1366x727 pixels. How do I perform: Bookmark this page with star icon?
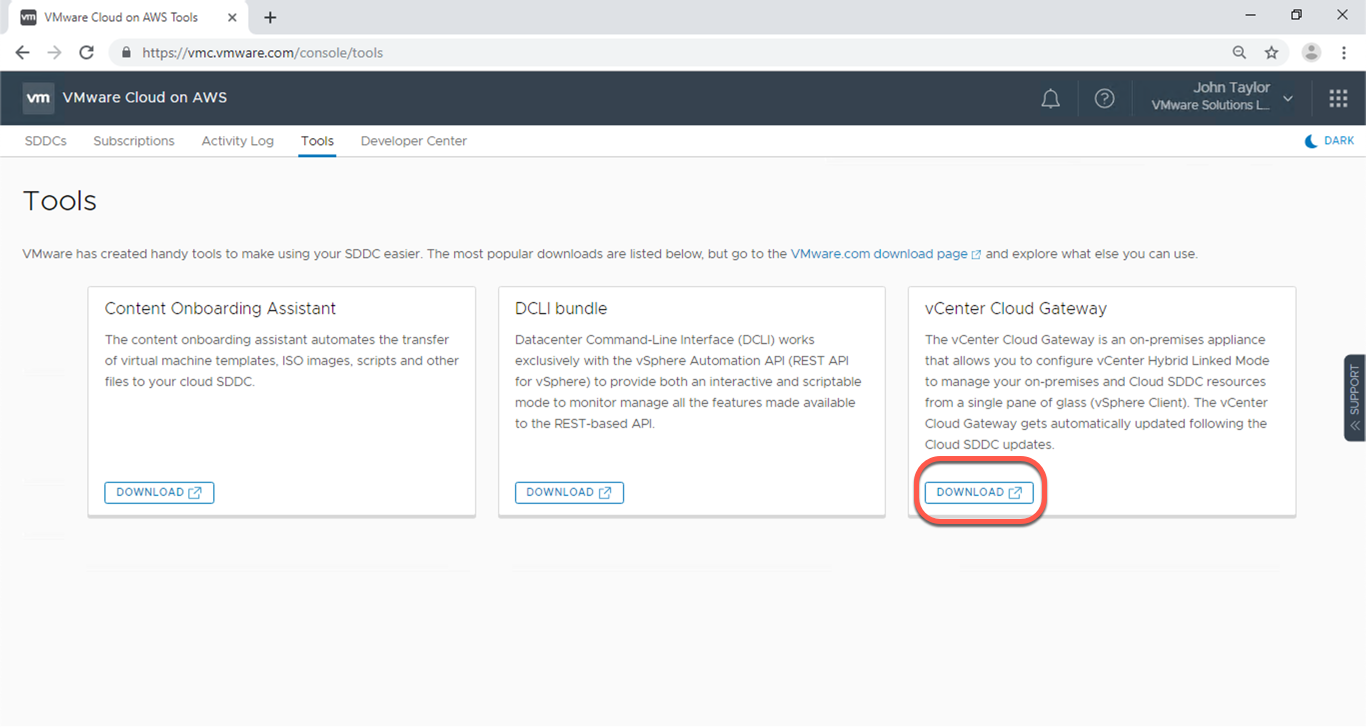point(1271,53)
